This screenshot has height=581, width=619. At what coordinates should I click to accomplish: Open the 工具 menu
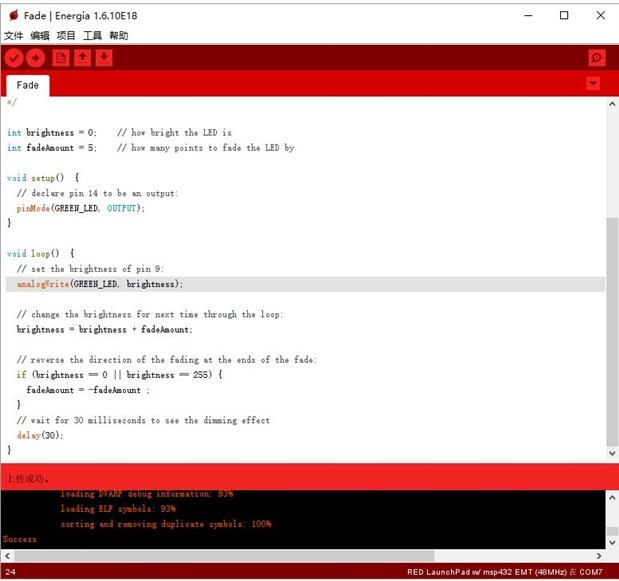tap(92, 36)
